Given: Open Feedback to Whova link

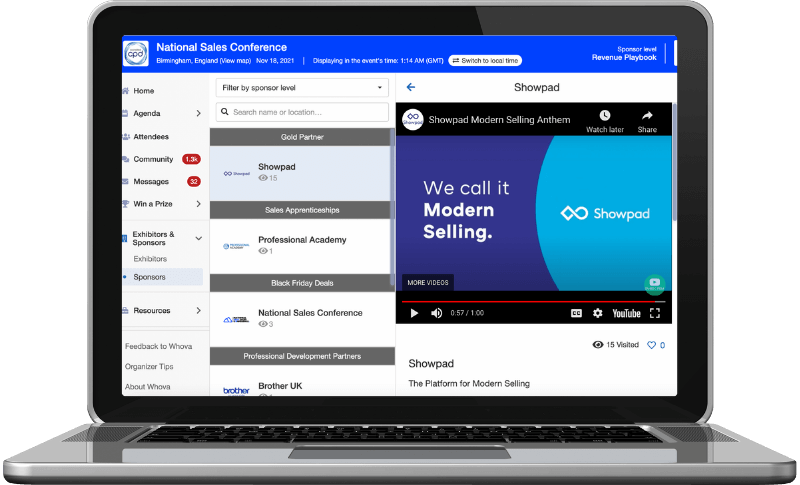Looking at the screenshot, I should point(158,346).
